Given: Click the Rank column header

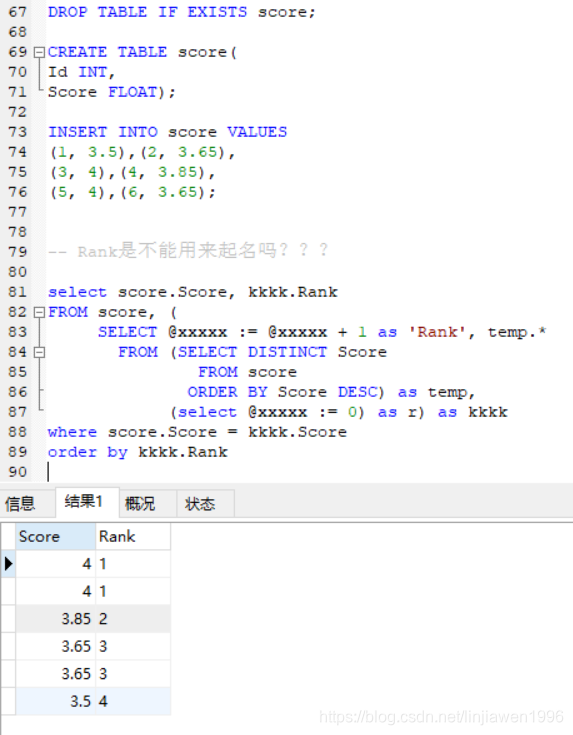Looking at the screenshot, I should (133, 536).
